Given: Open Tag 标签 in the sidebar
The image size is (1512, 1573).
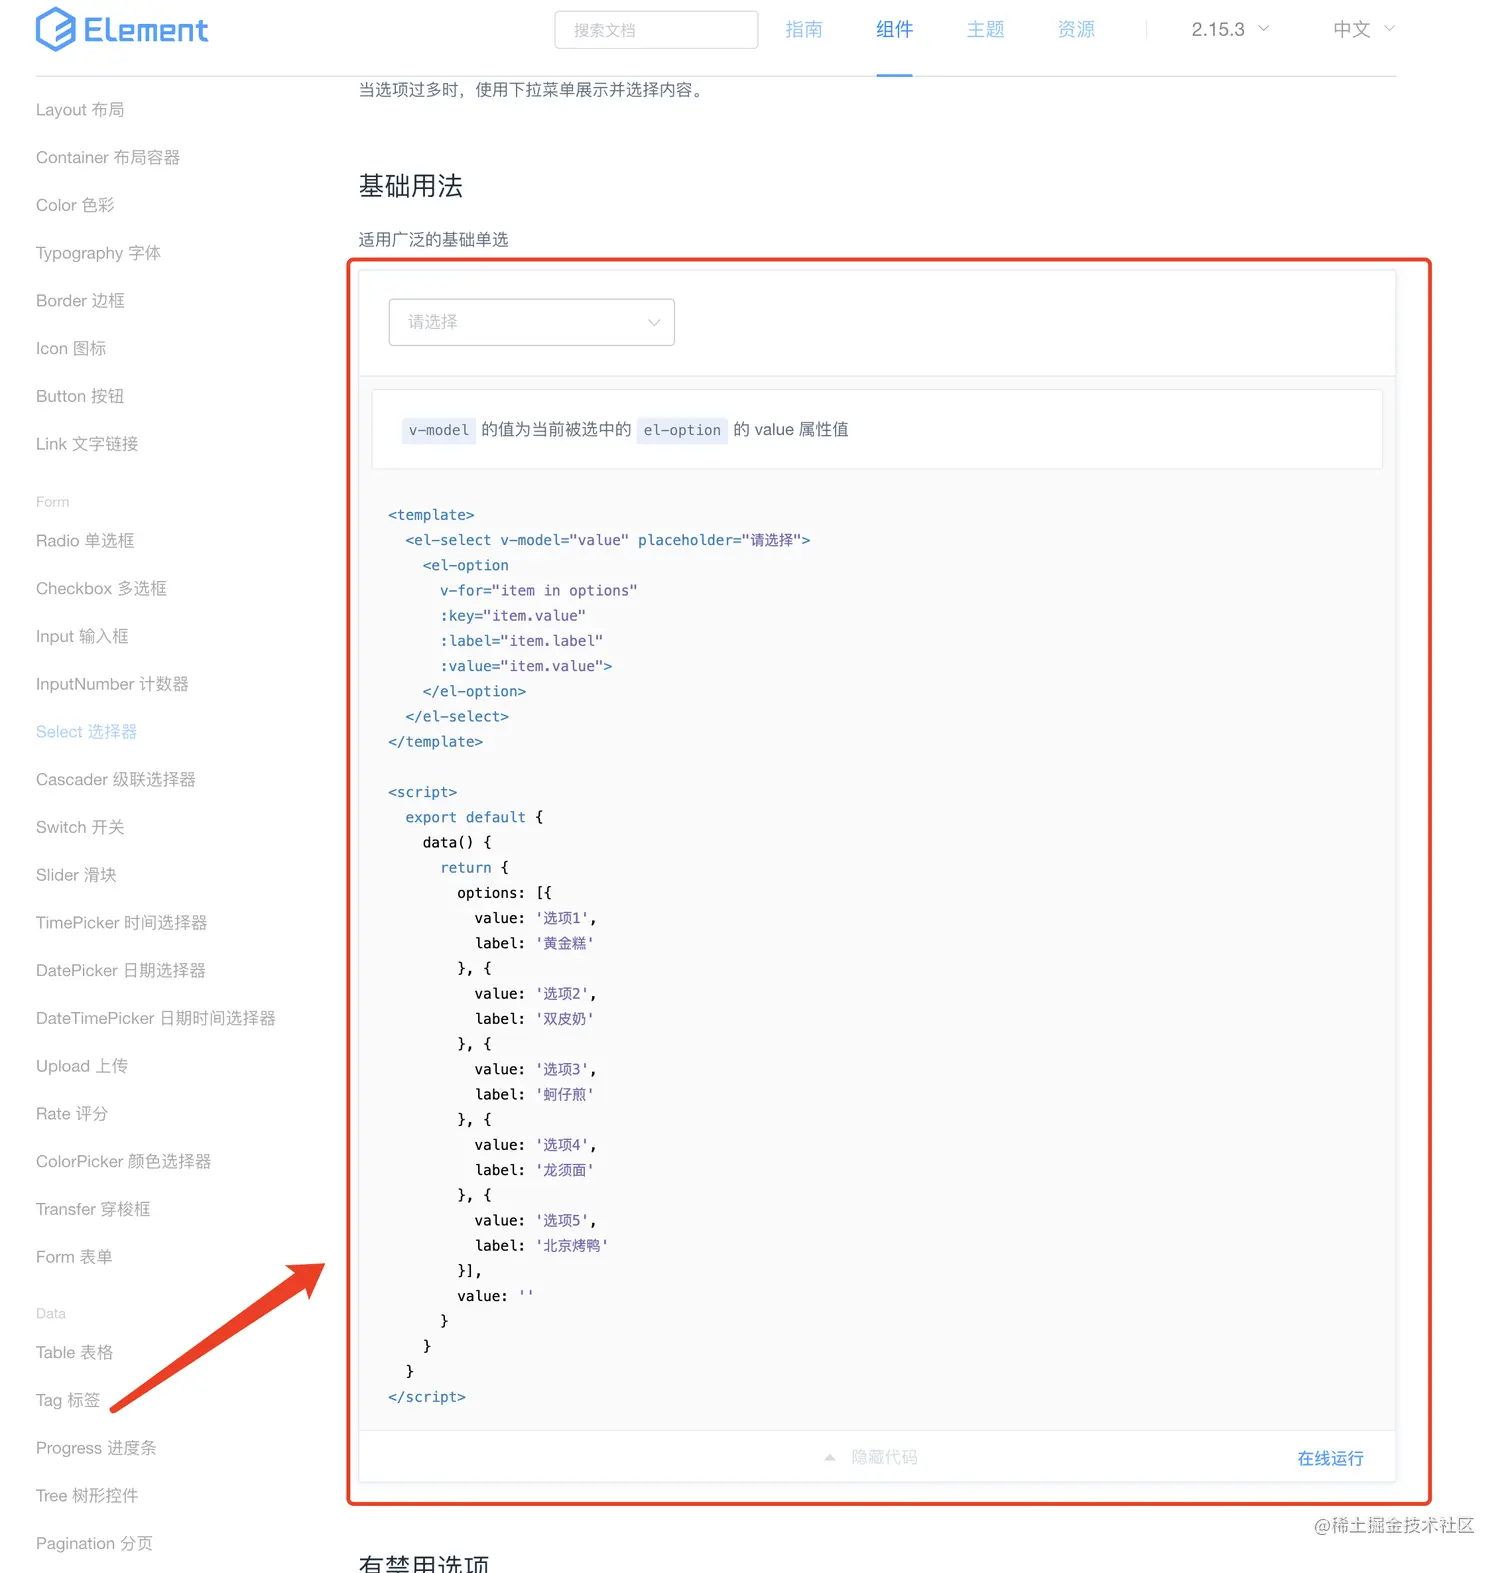Looking at the screenshot, I should click(68, 1401).
